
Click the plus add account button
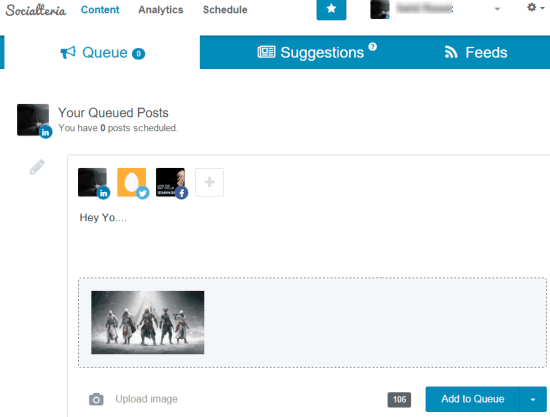coord(209,182)
